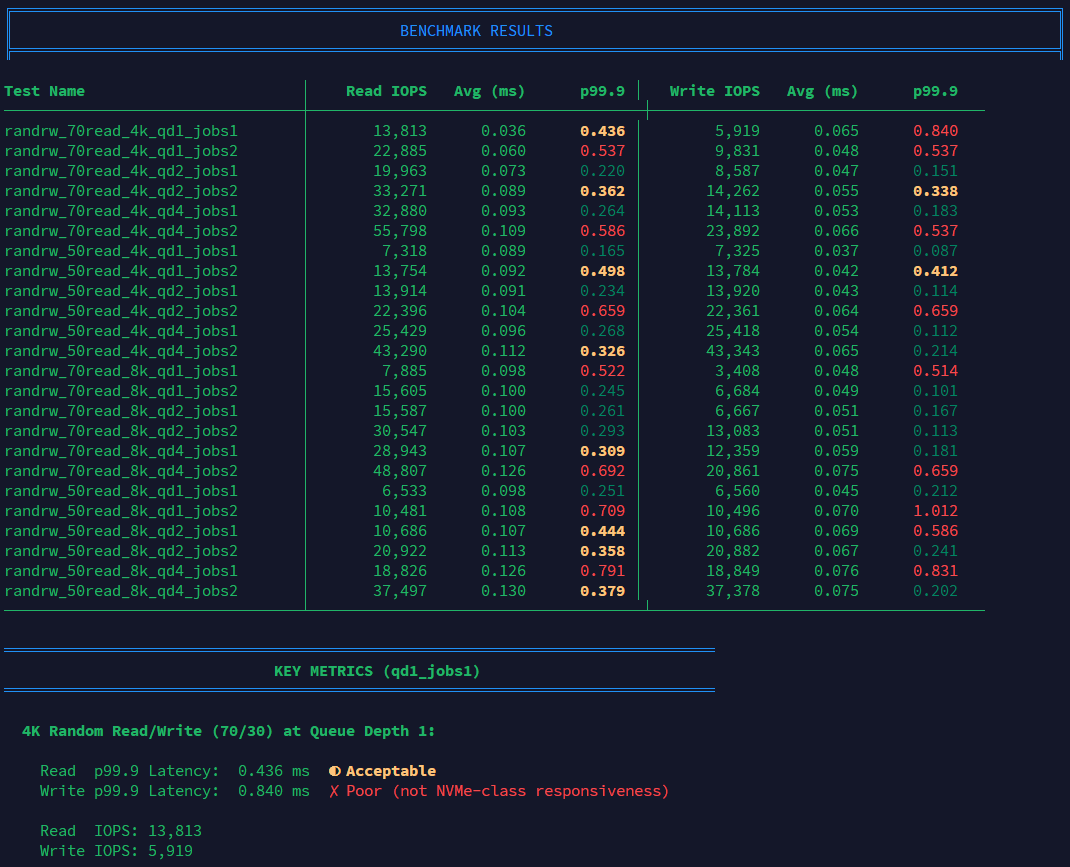Screen dimensions: 1070x867
Task: Select test name randrw_50read_8k_qd1_jobs1
Action: (121, 491)
